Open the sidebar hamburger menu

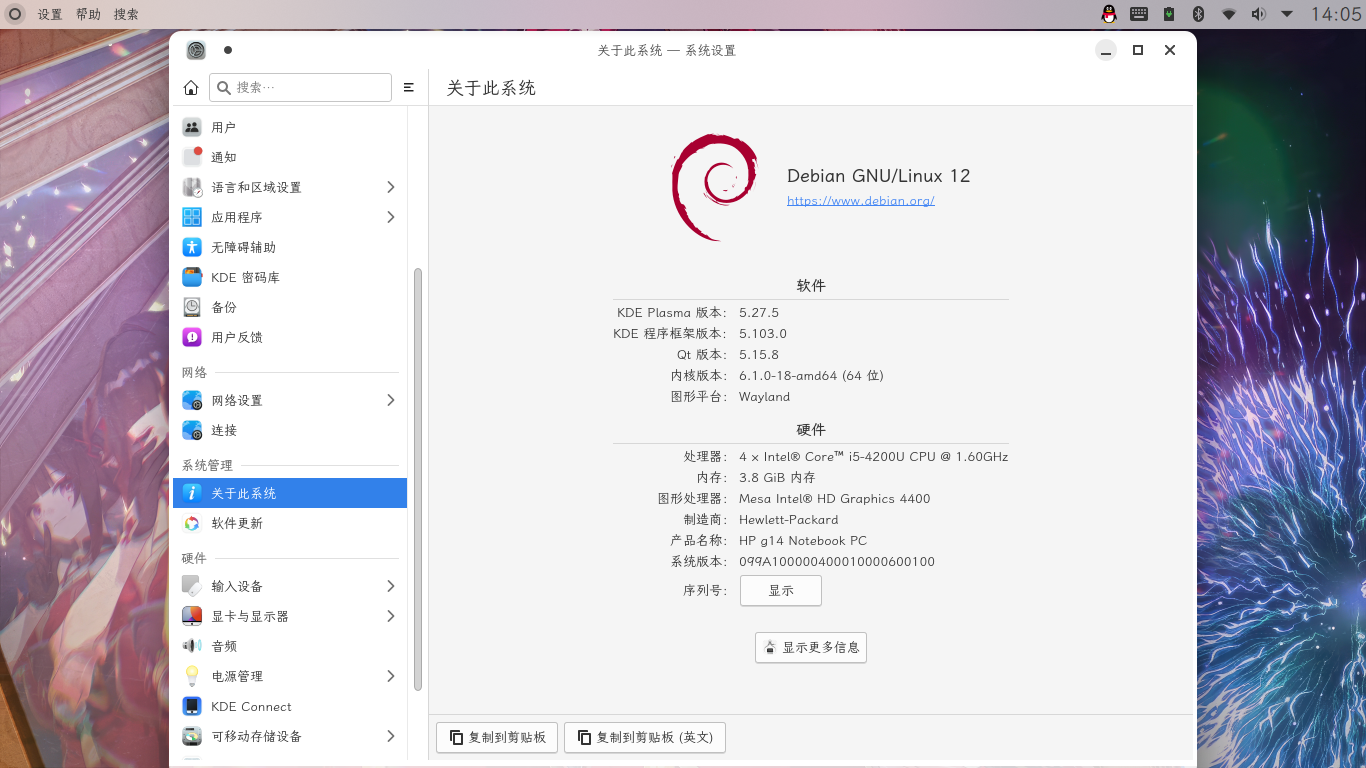409,88
